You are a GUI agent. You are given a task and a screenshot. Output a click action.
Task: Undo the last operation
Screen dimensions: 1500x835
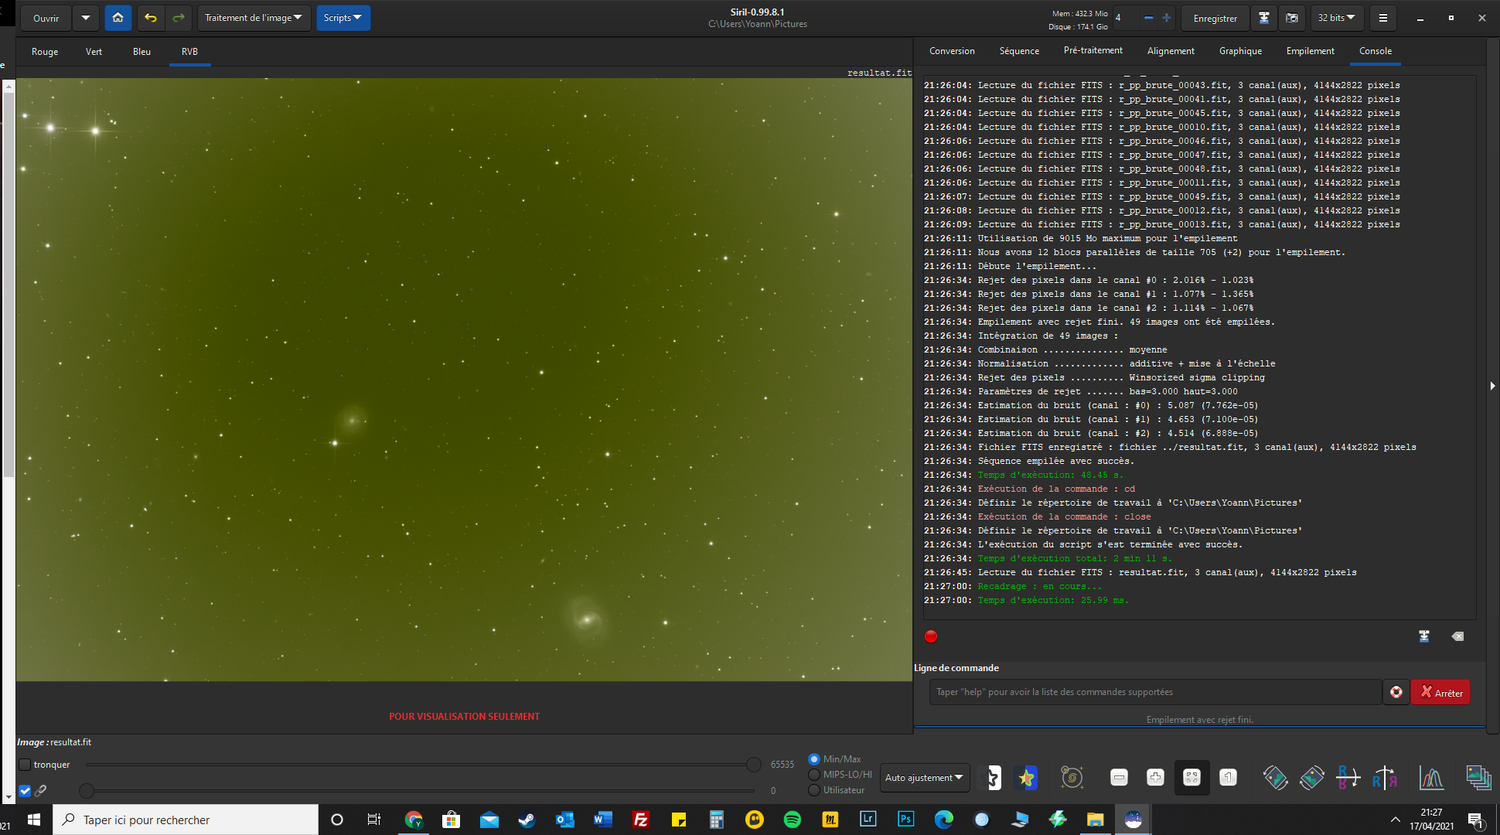150,18
